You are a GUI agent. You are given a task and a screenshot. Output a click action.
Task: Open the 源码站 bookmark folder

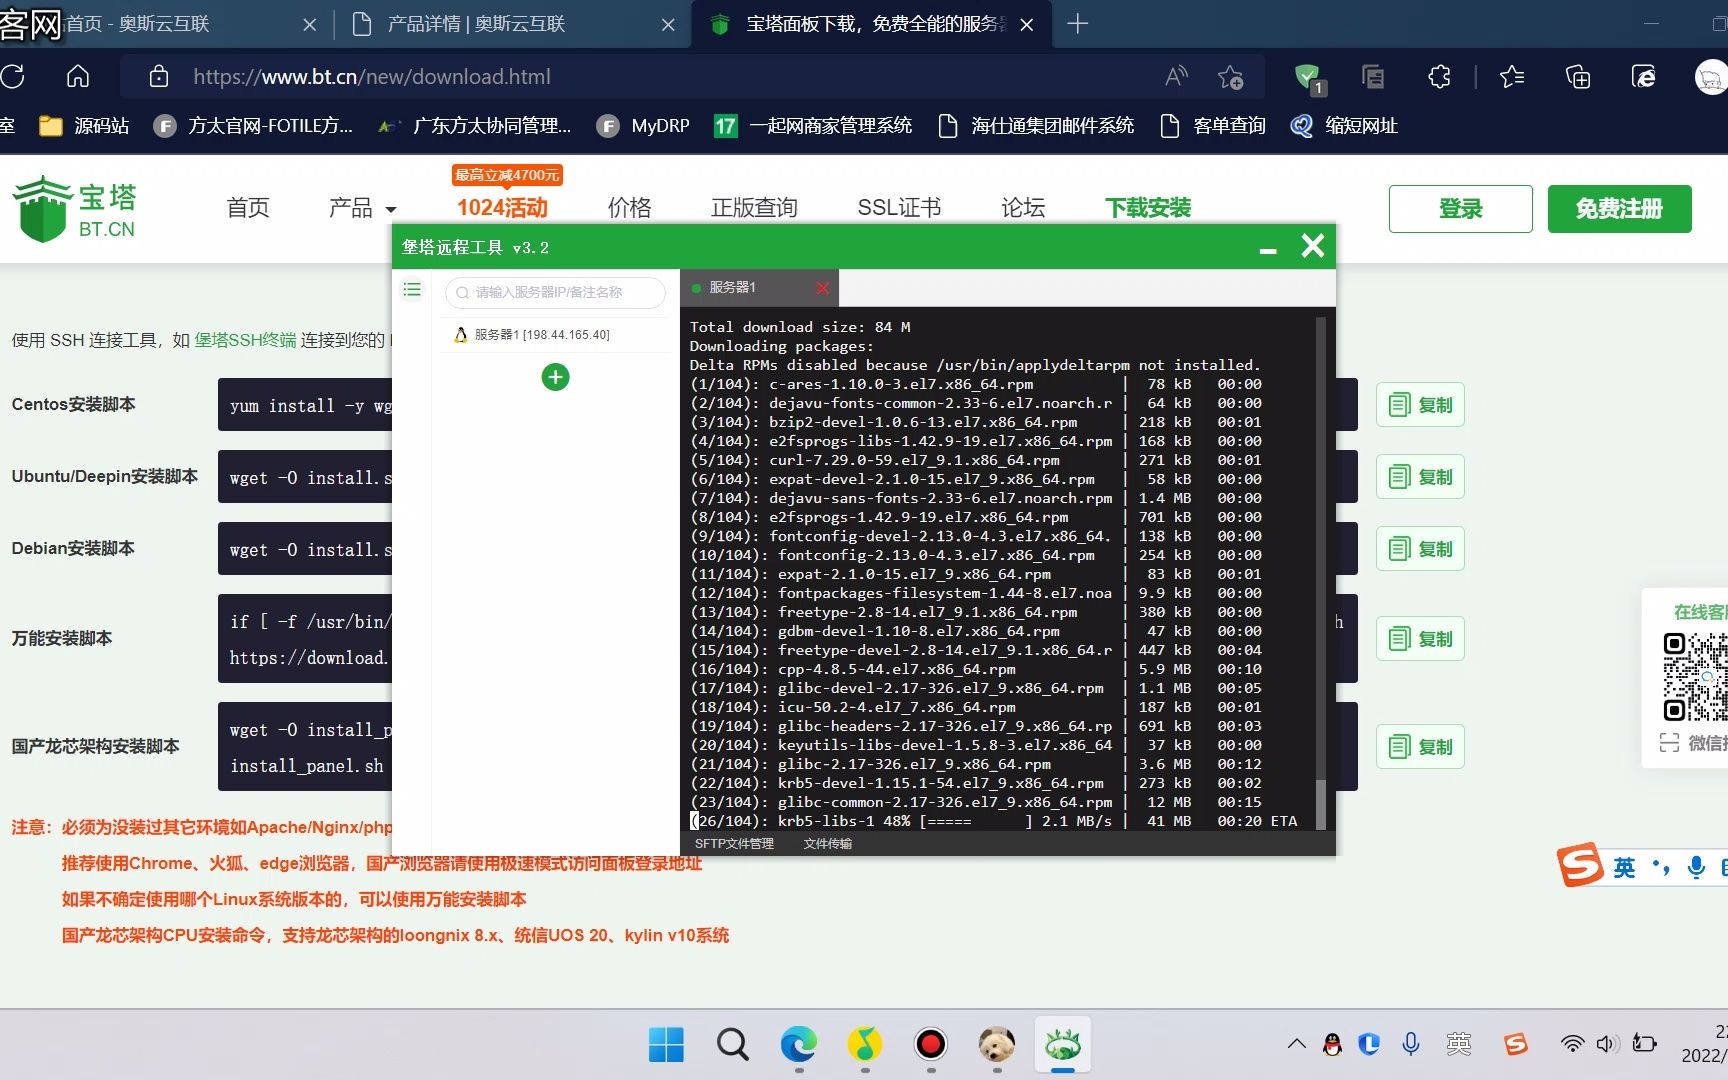84,126
